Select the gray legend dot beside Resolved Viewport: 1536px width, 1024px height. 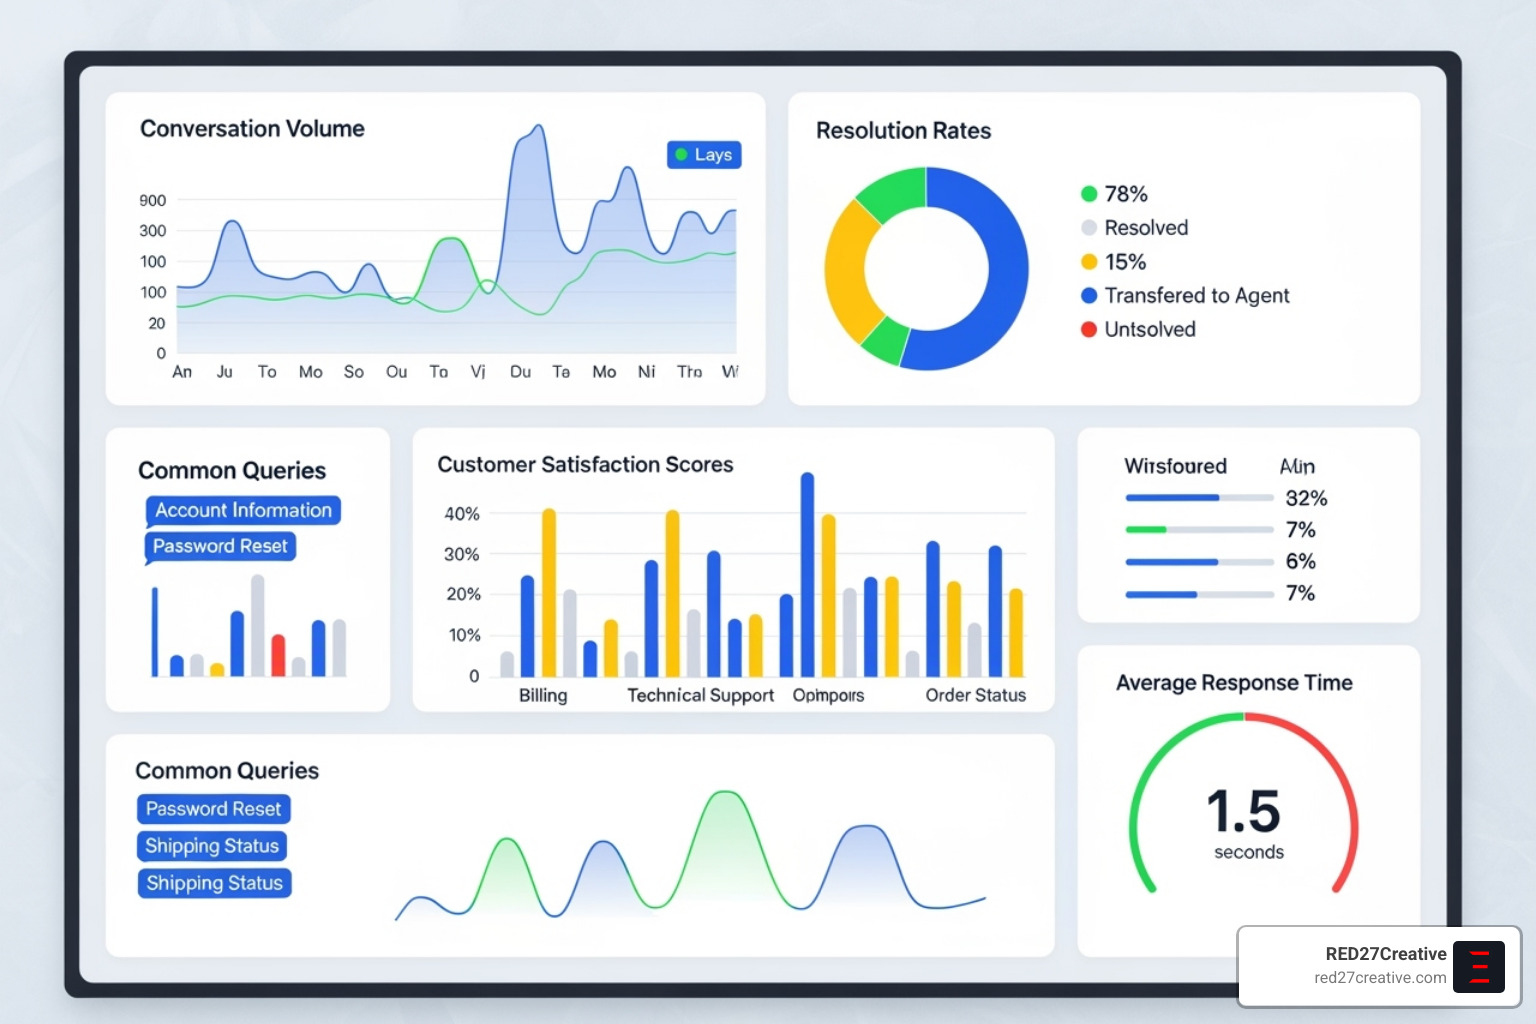(x=1089, y=228)
